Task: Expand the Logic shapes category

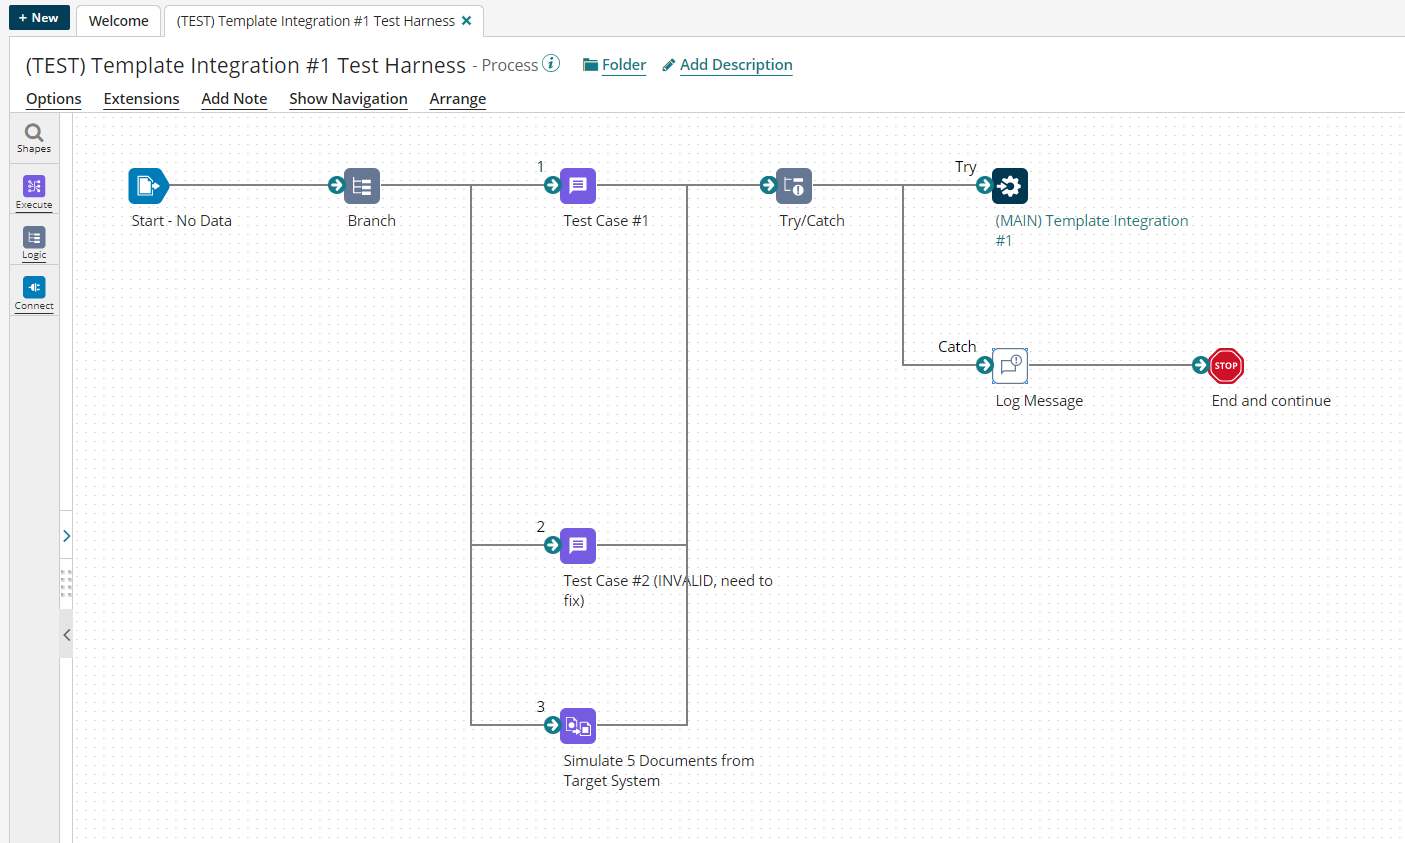Action: click(34, 242)
